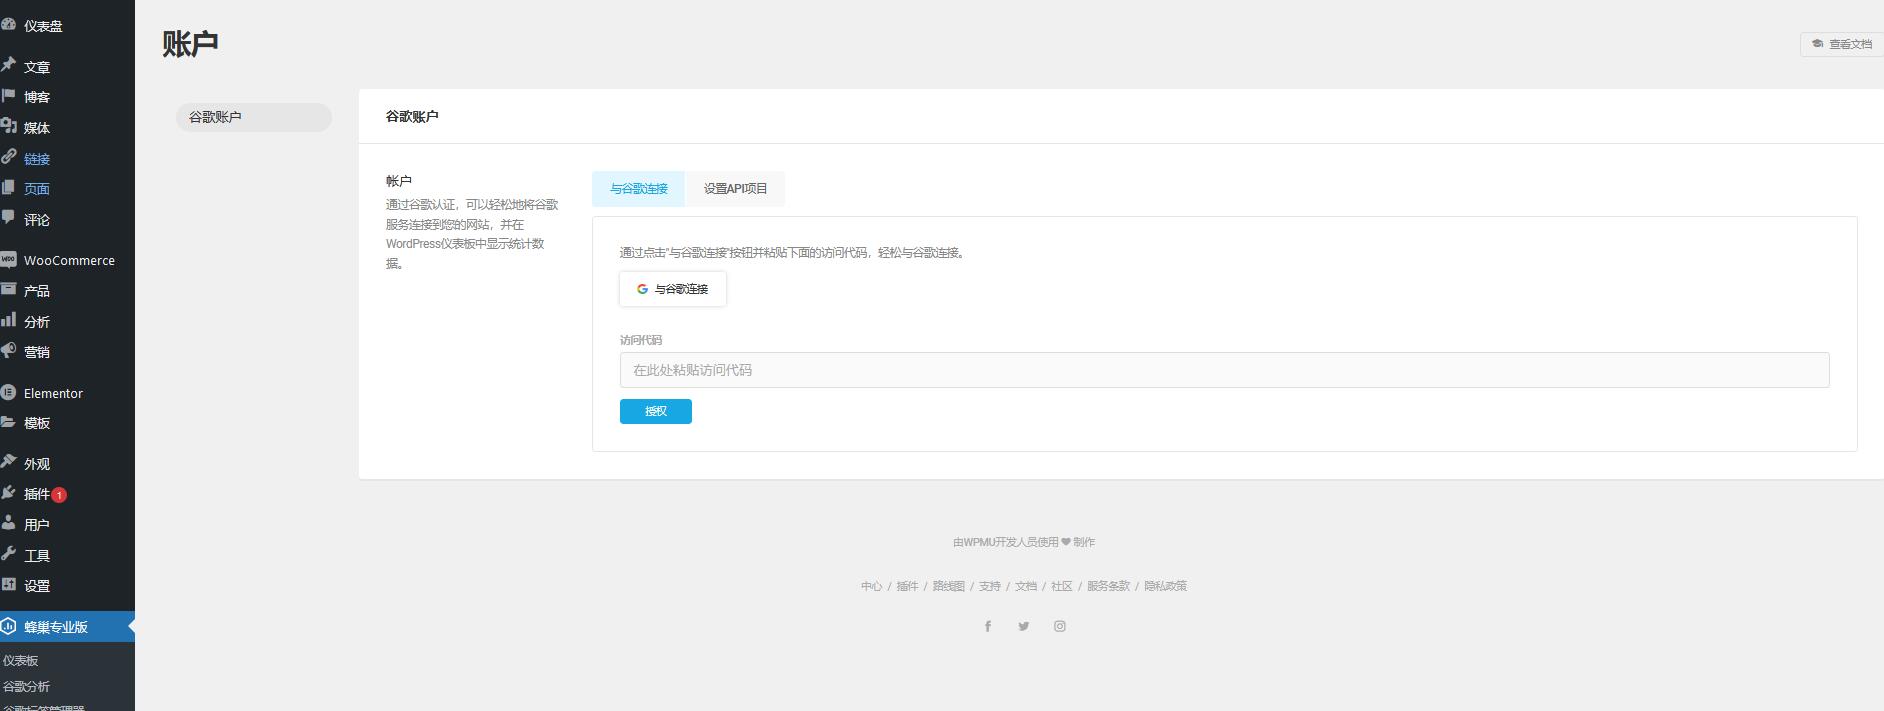
Task: Open 媒体 media library icon
Action: pos(8,127)
